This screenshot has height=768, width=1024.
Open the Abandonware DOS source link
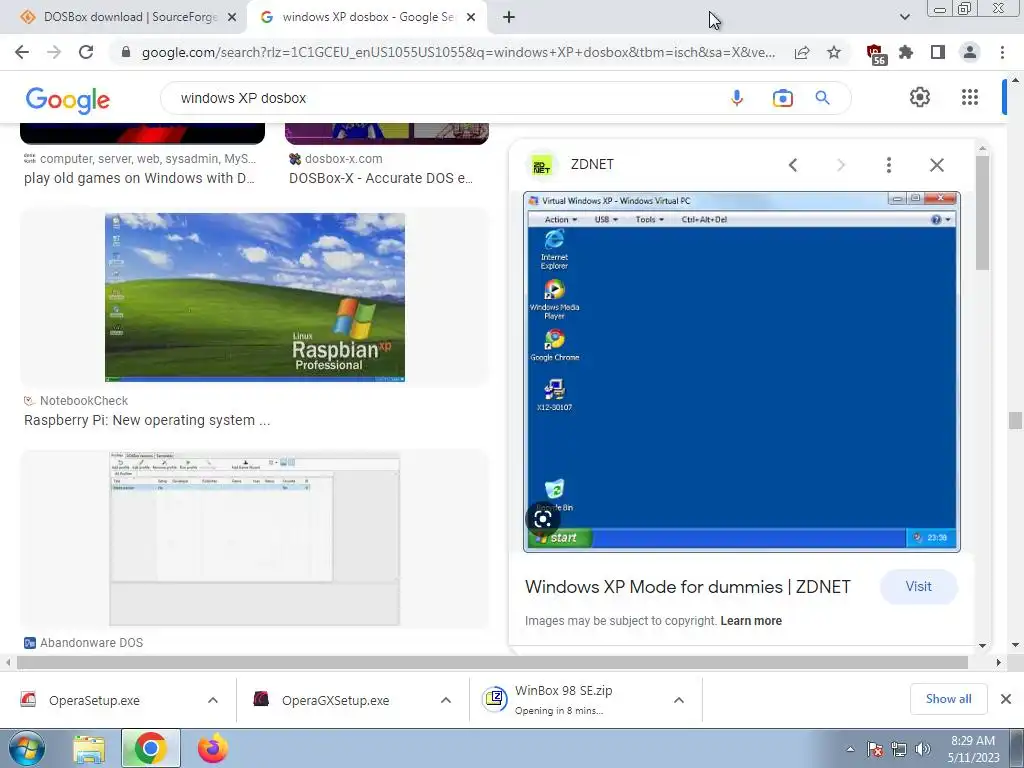coord(91,643)
